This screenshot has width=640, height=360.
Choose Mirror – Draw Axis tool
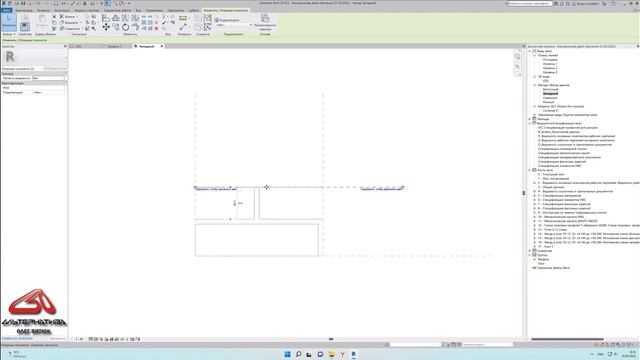[135, 18]
